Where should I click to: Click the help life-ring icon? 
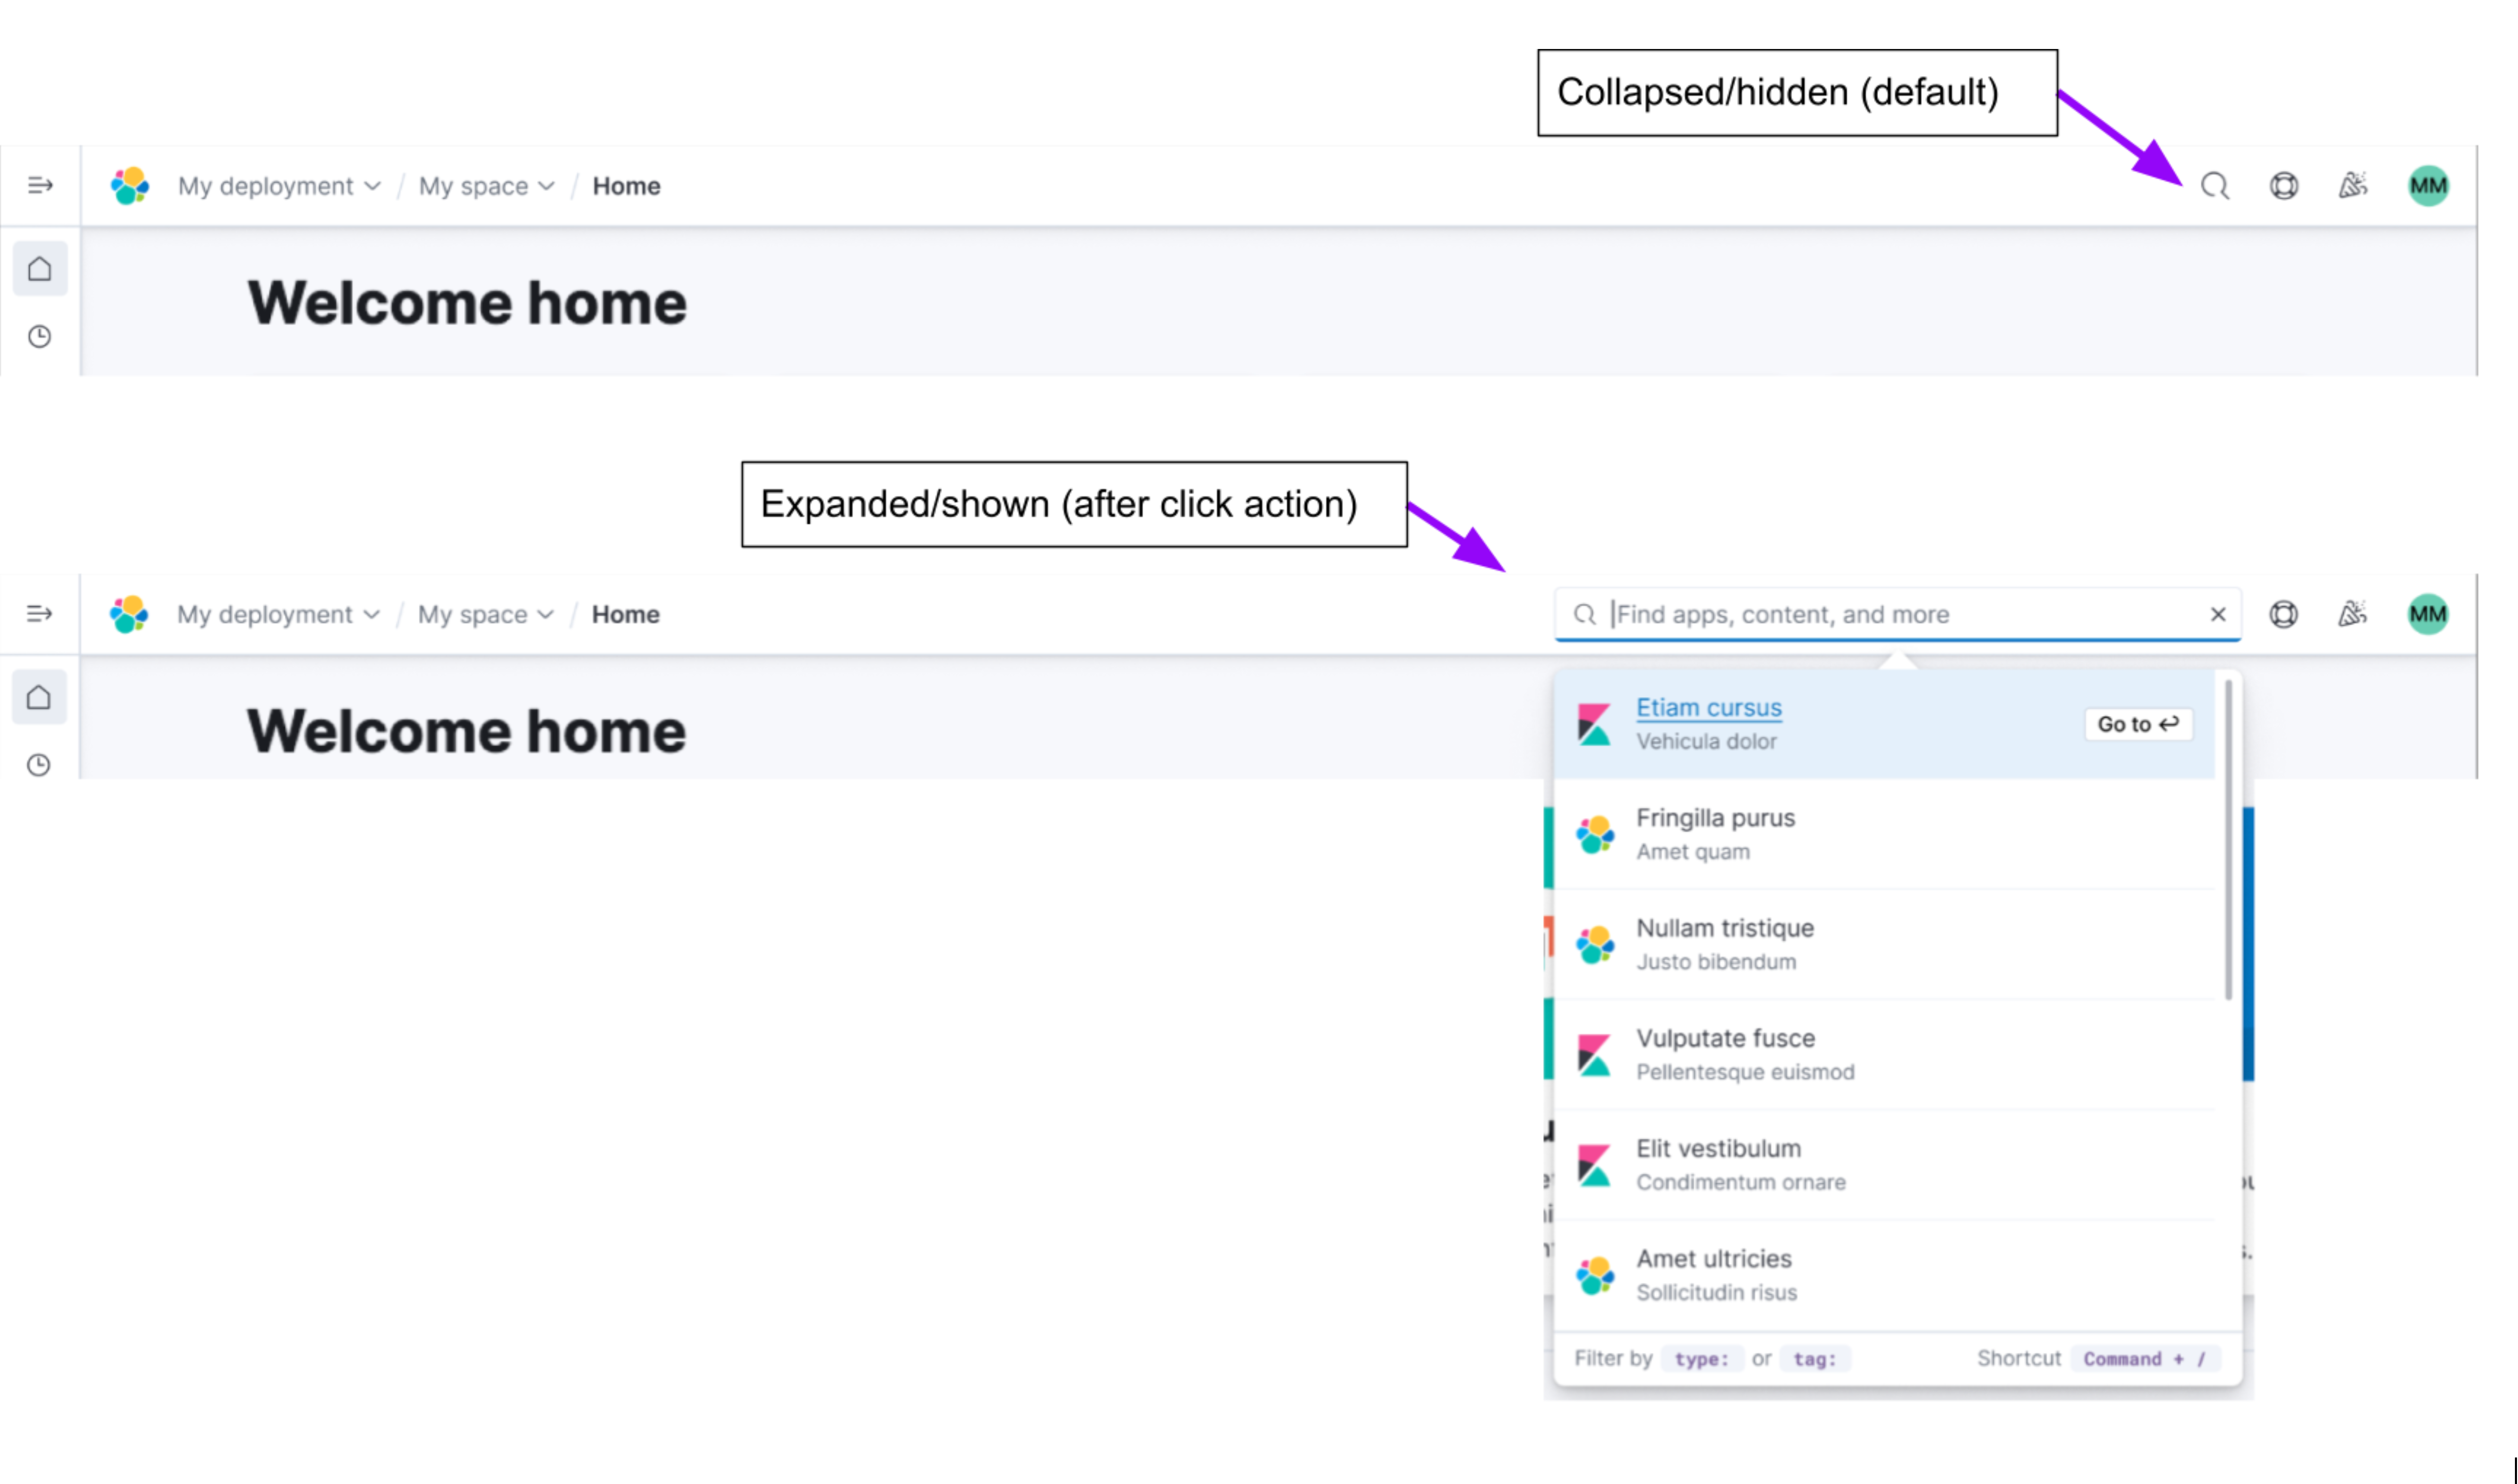2284,185
